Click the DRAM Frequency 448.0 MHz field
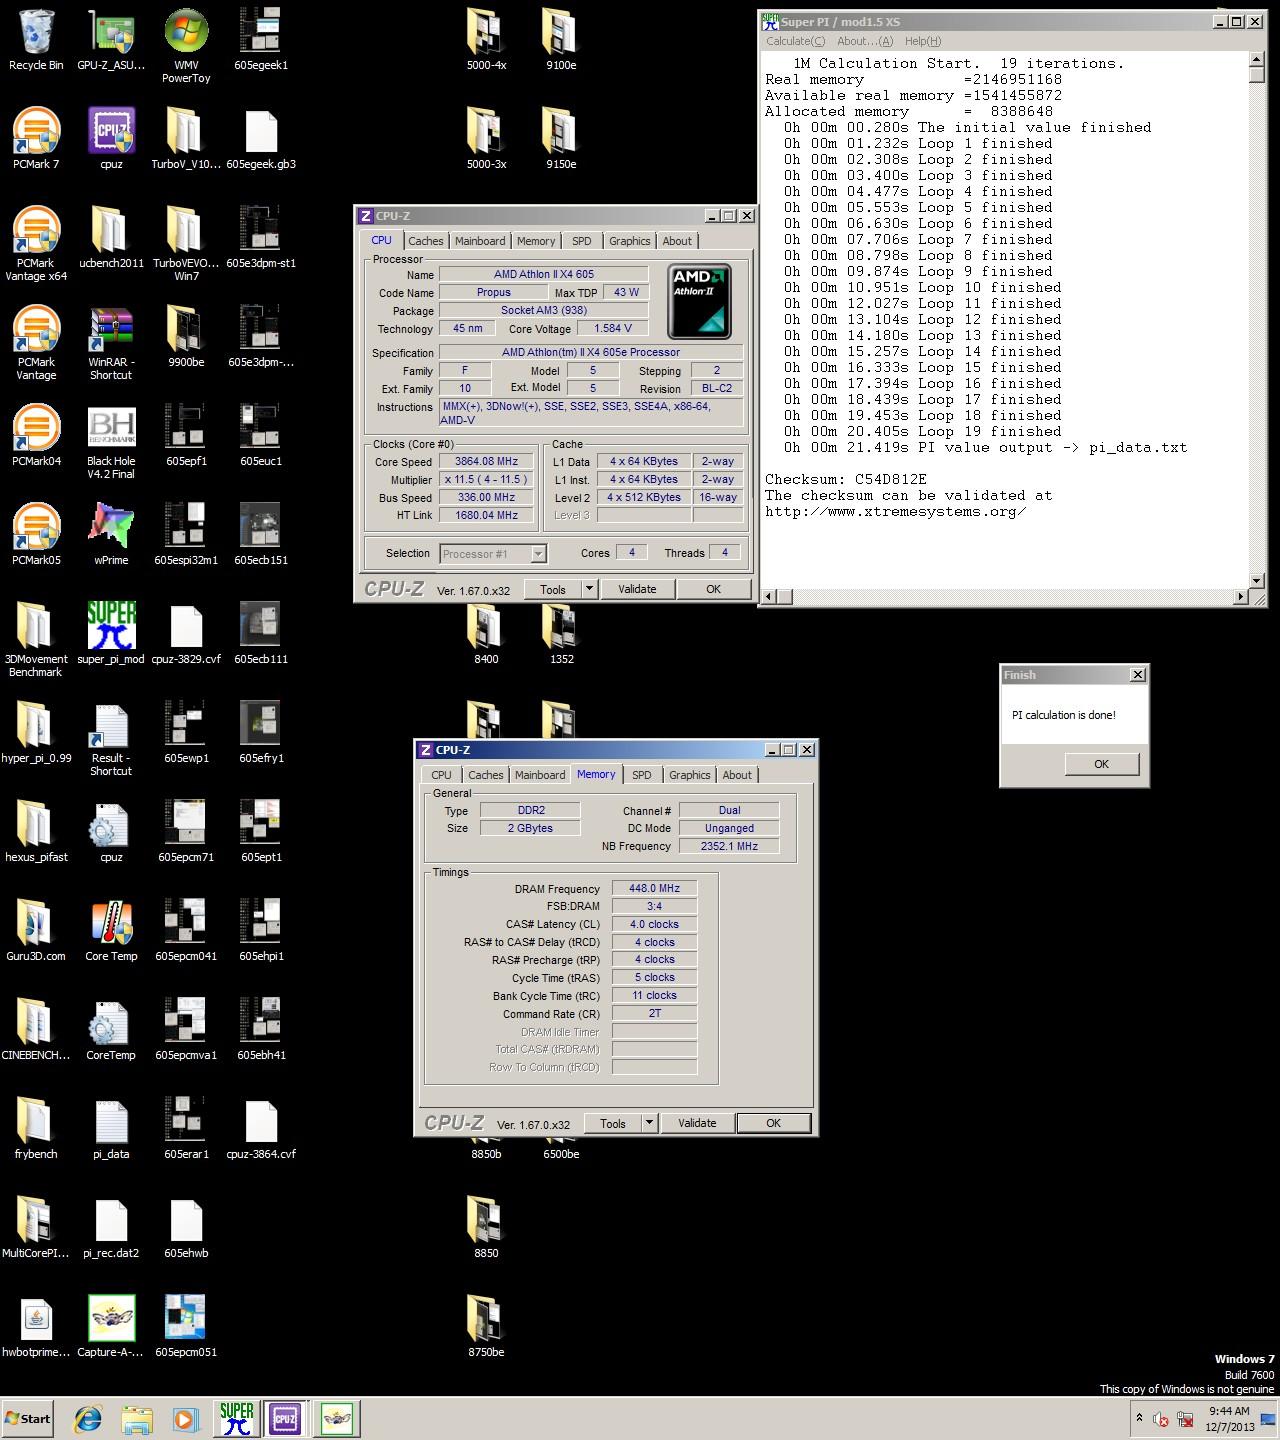 coord(654,888)
